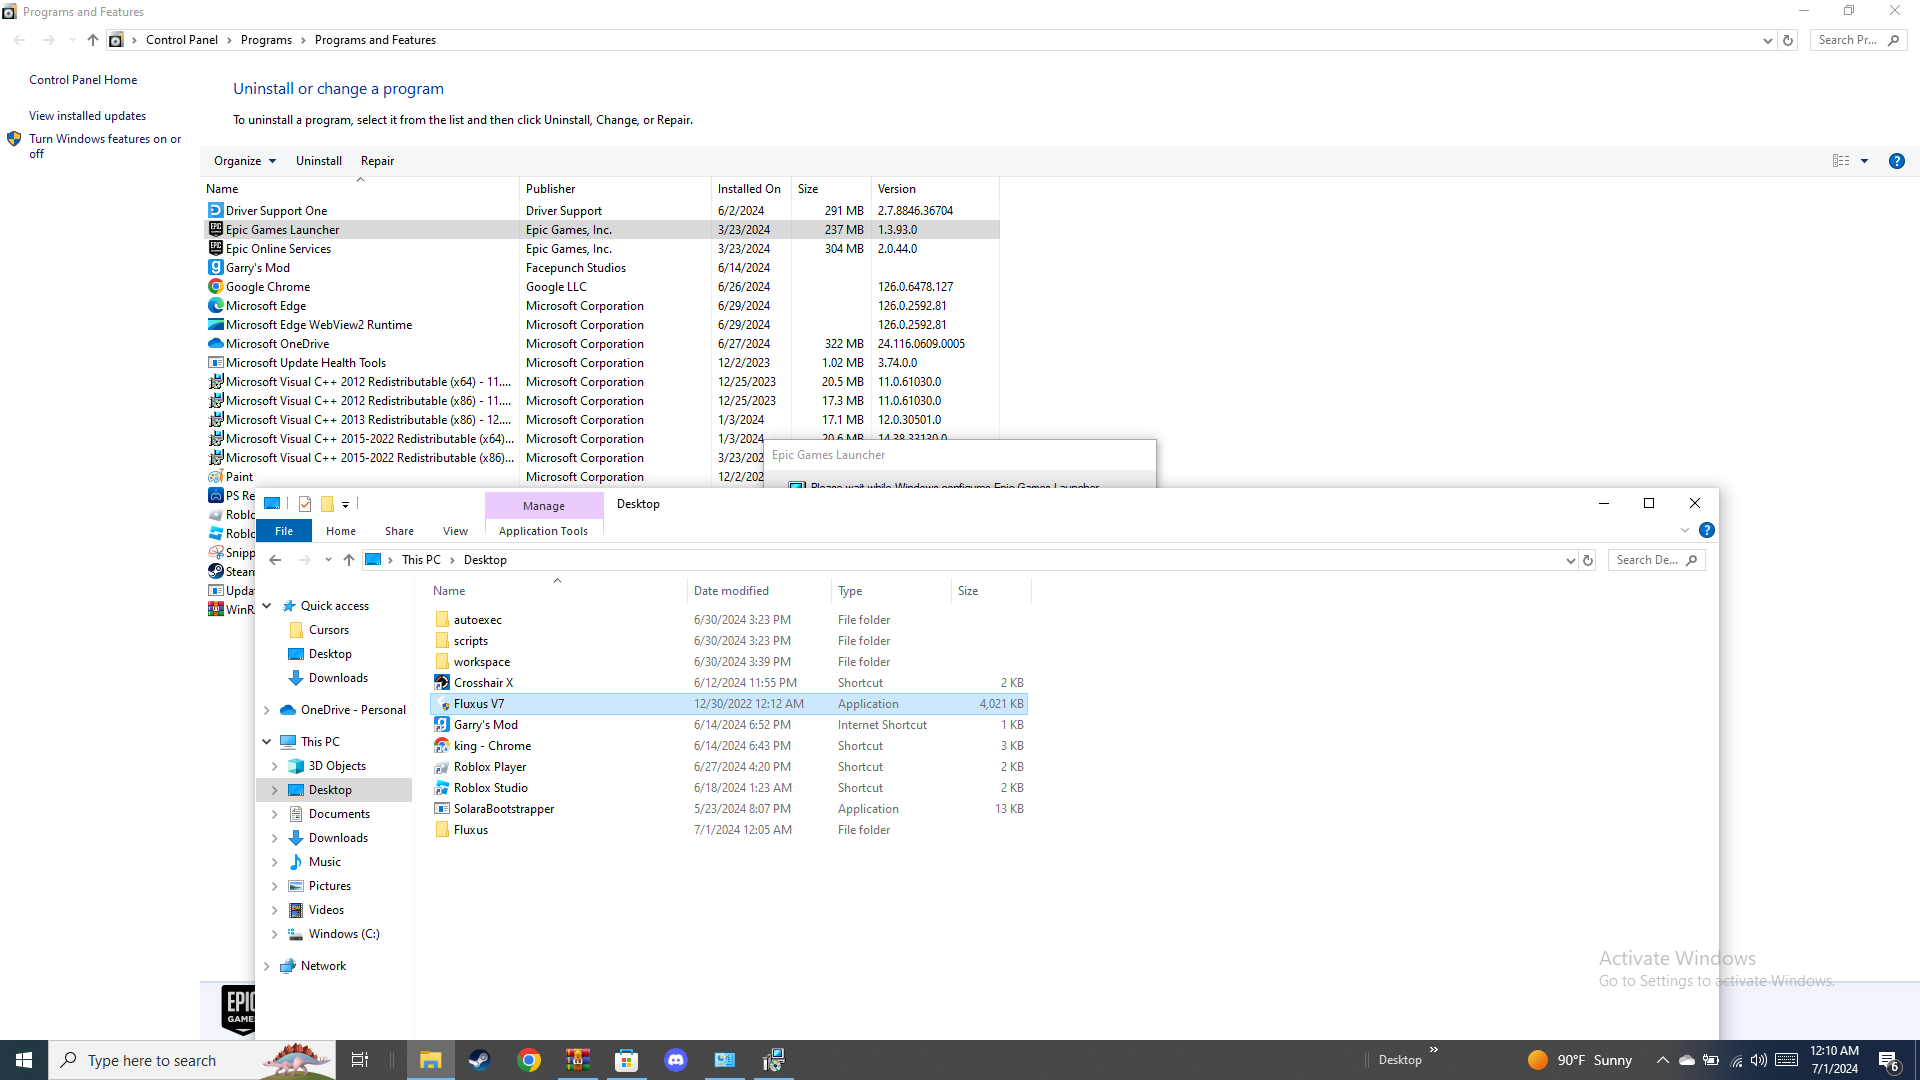1920x1080 pixels.
Task: Go back in the Desktop Explorer window
Action: coord(276,560)
